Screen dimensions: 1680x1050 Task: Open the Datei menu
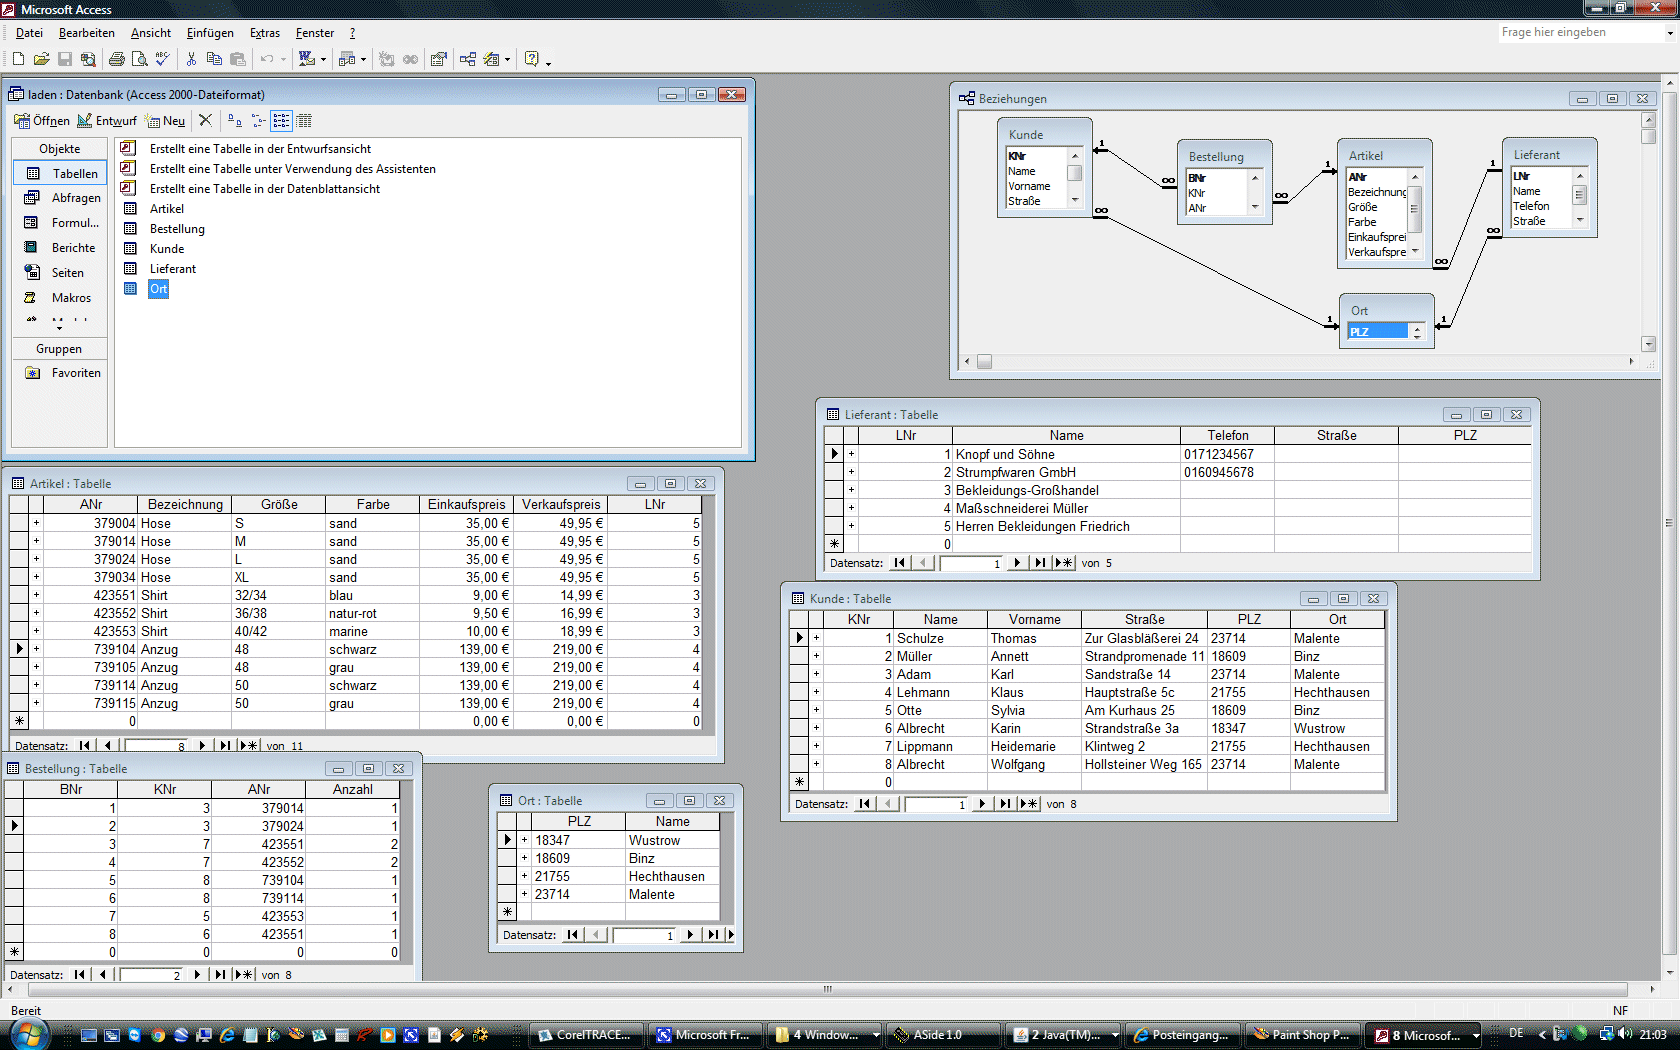coord(29,33)
